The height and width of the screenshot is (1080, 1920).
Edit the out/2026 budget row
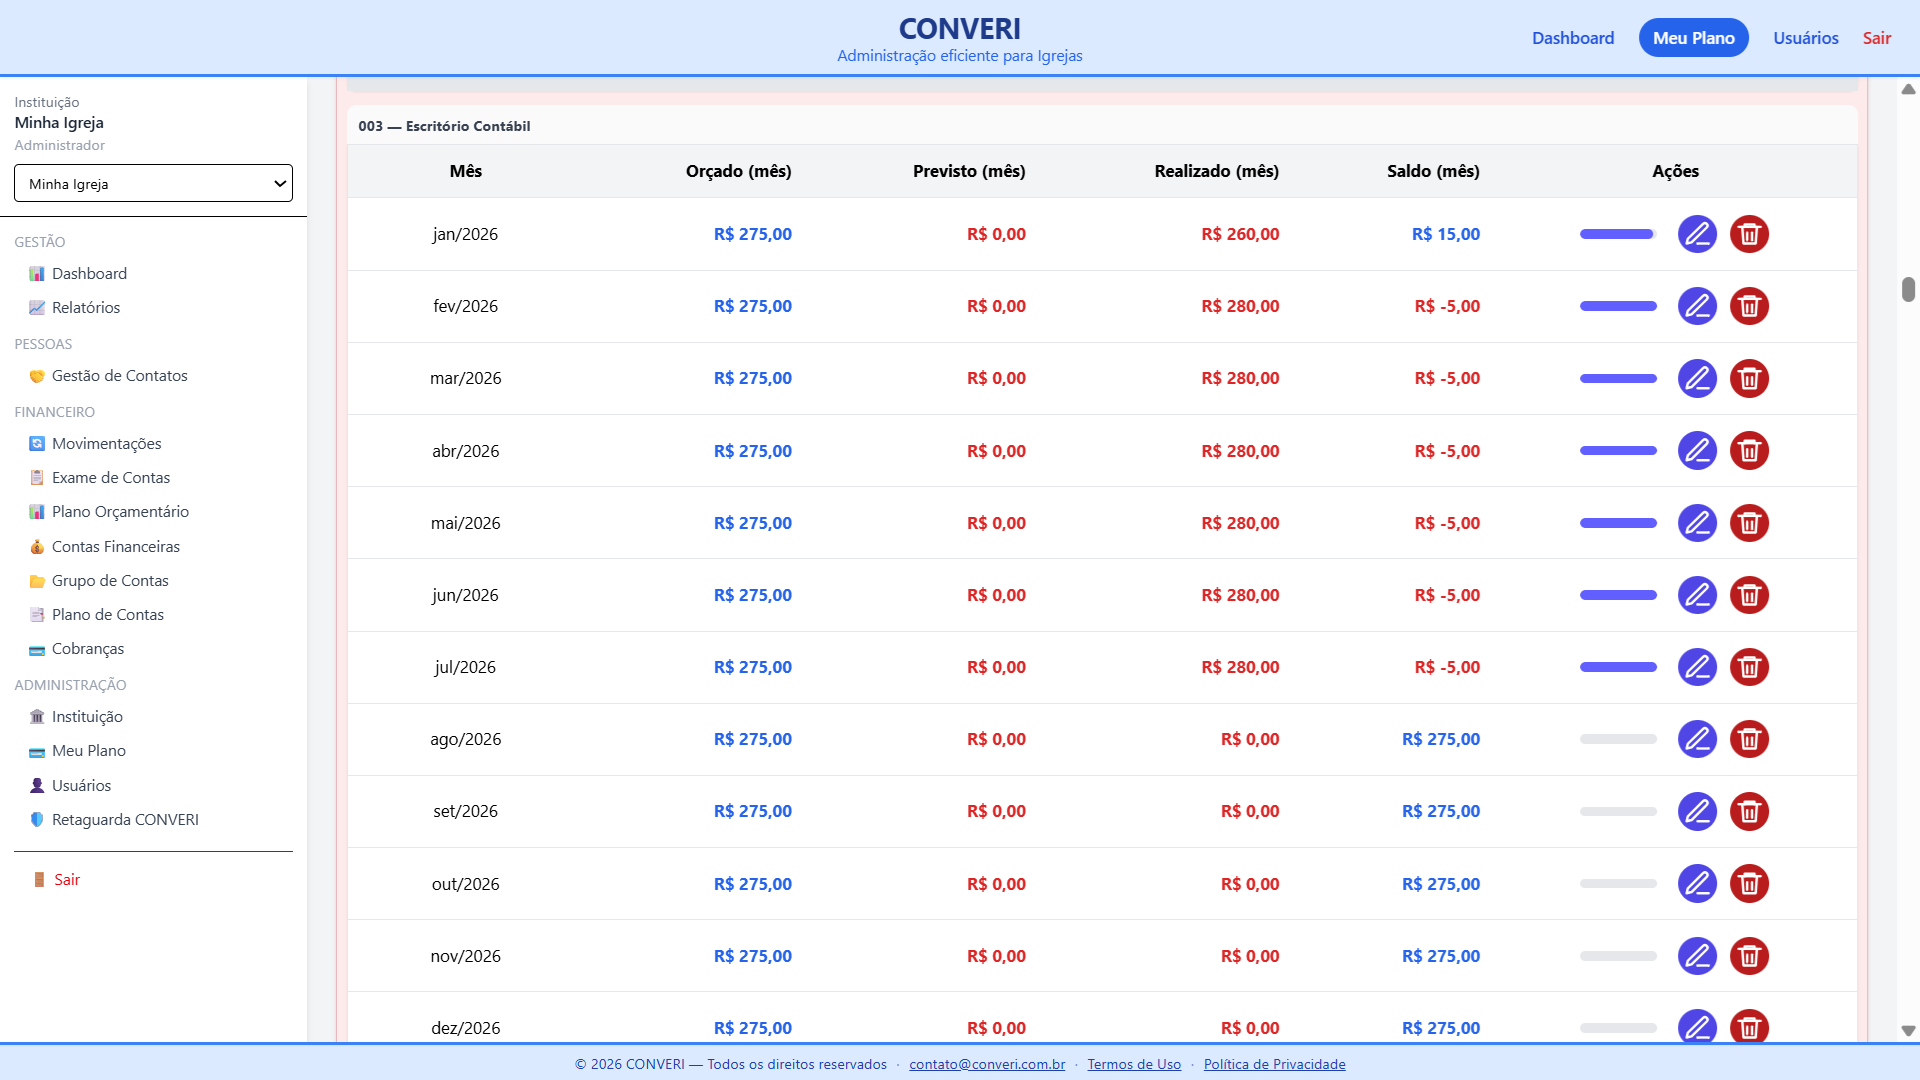[x=1697, y=884]
